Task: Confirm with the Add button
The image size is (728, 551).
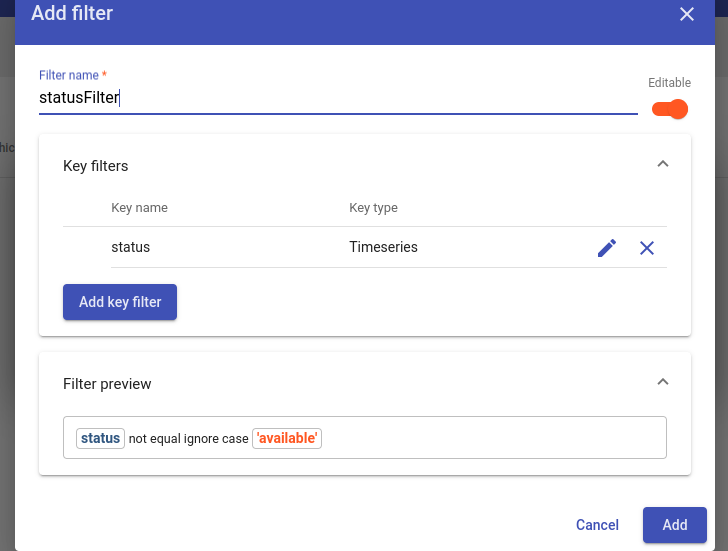Action: (675, 525)
